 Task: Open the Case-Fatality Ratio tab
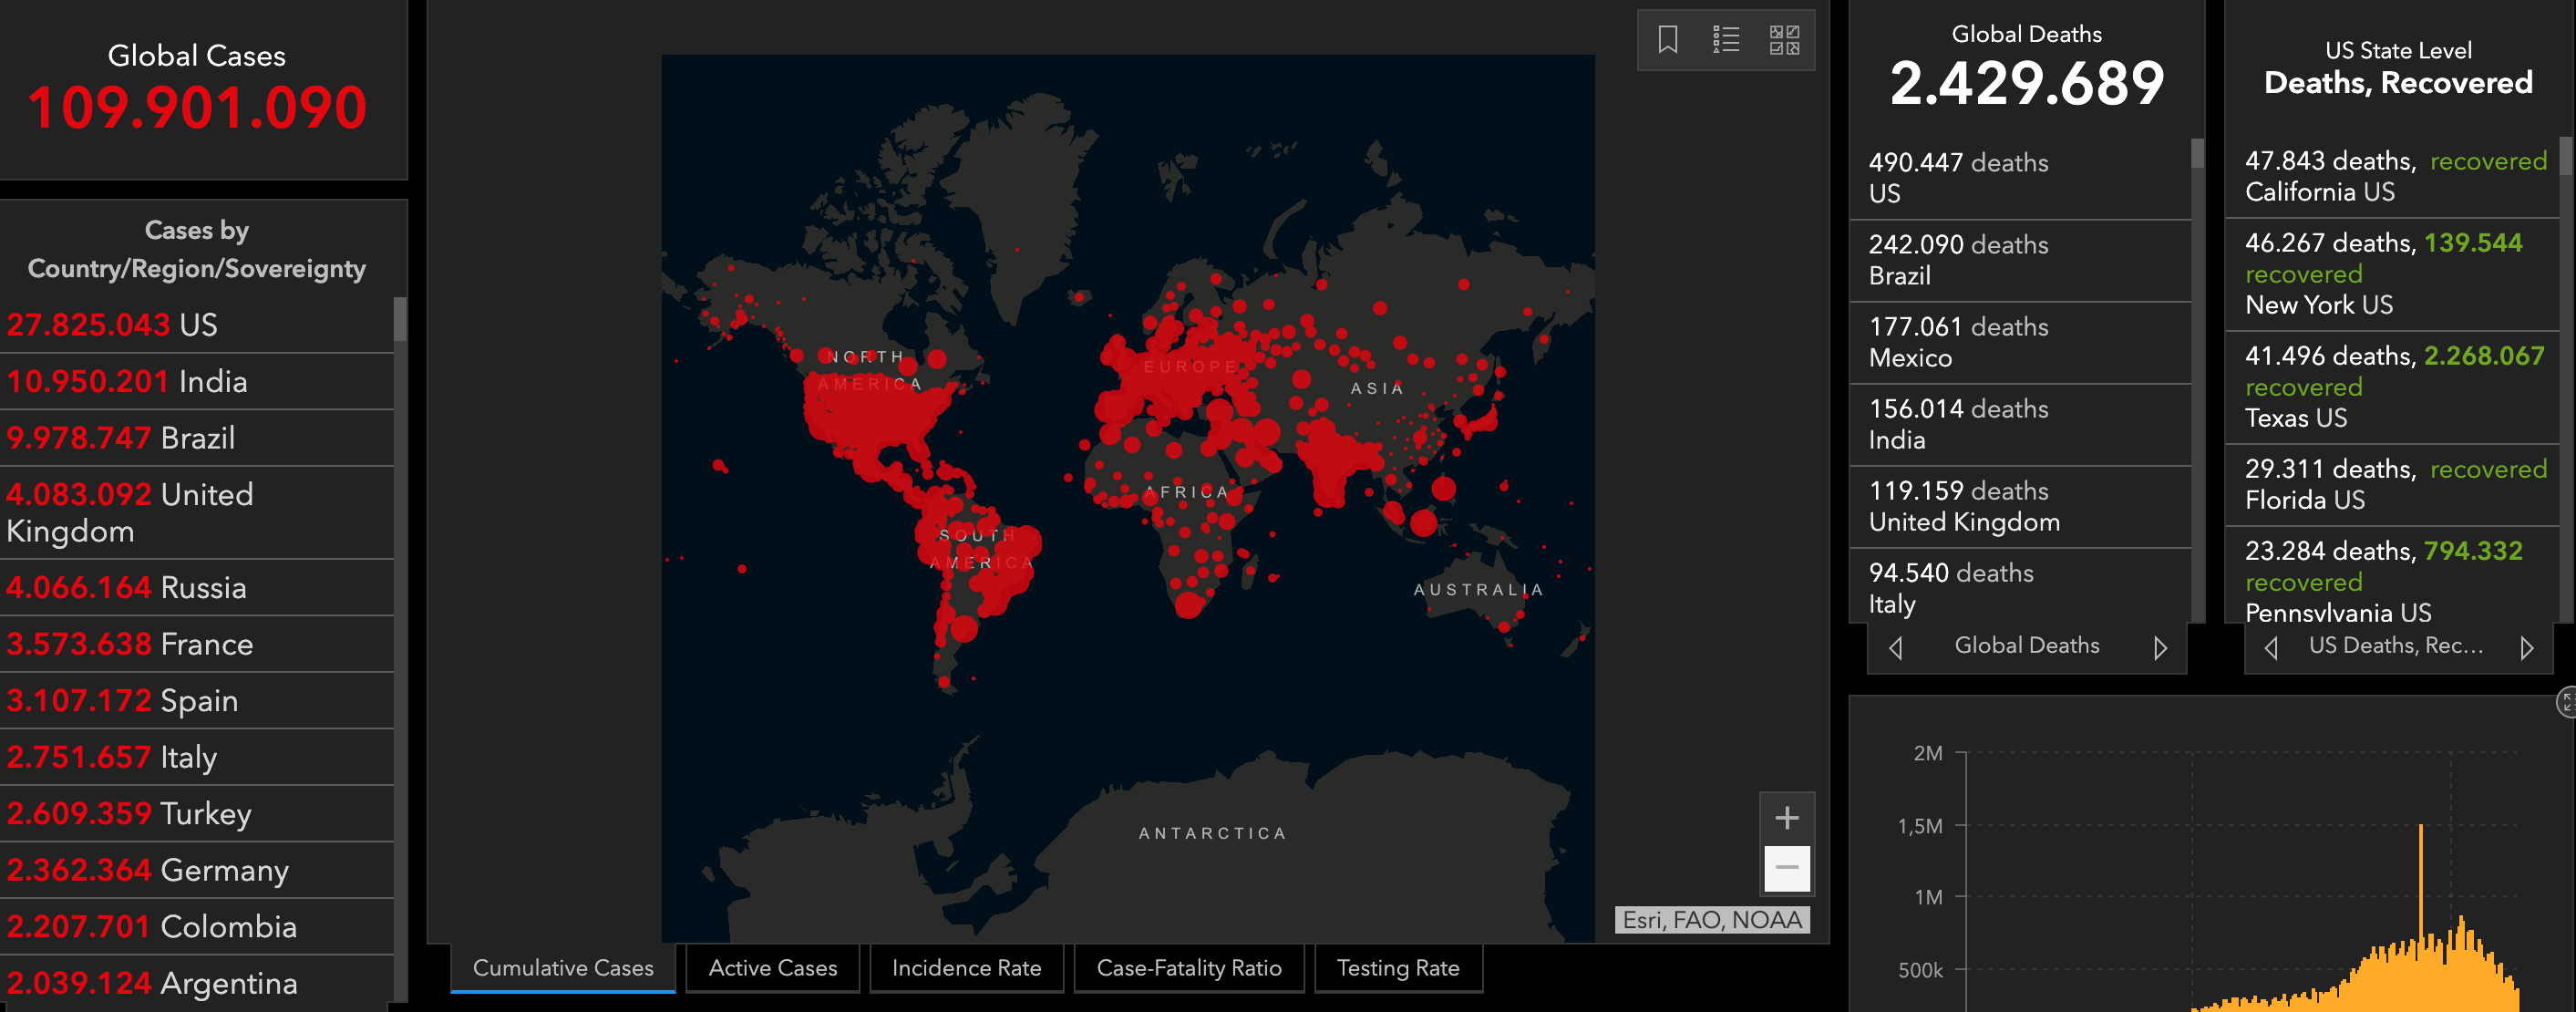click(x=1188, y=968)
